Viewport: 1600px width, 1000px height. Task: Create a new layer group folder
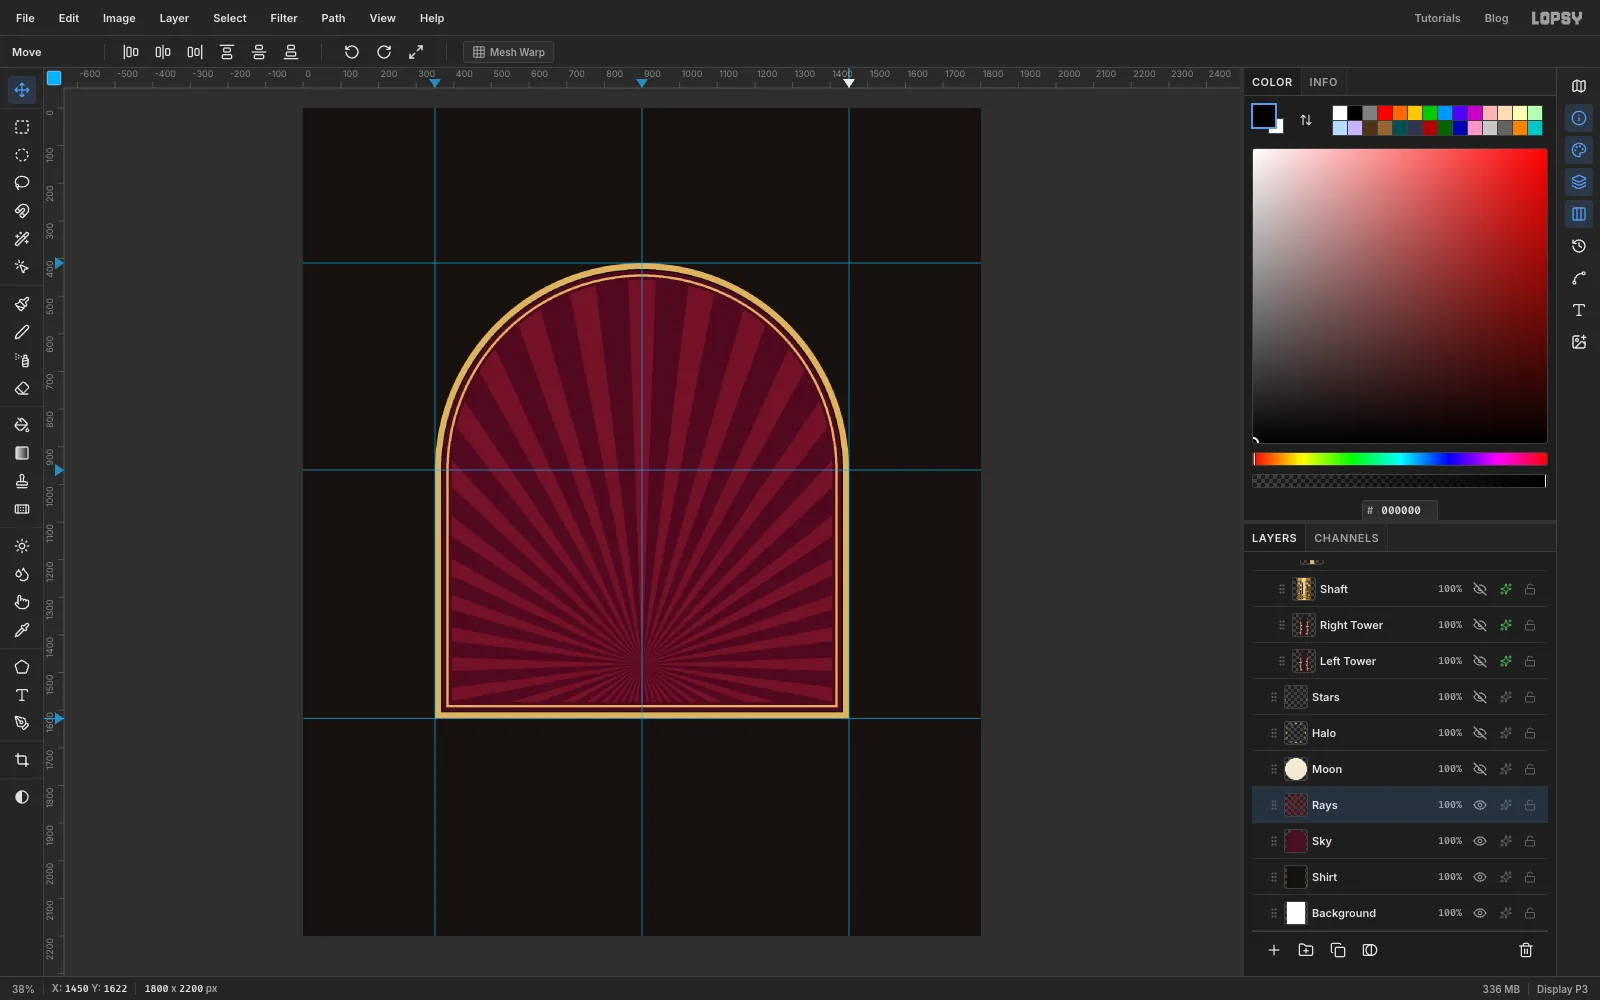coord(1306,950)
